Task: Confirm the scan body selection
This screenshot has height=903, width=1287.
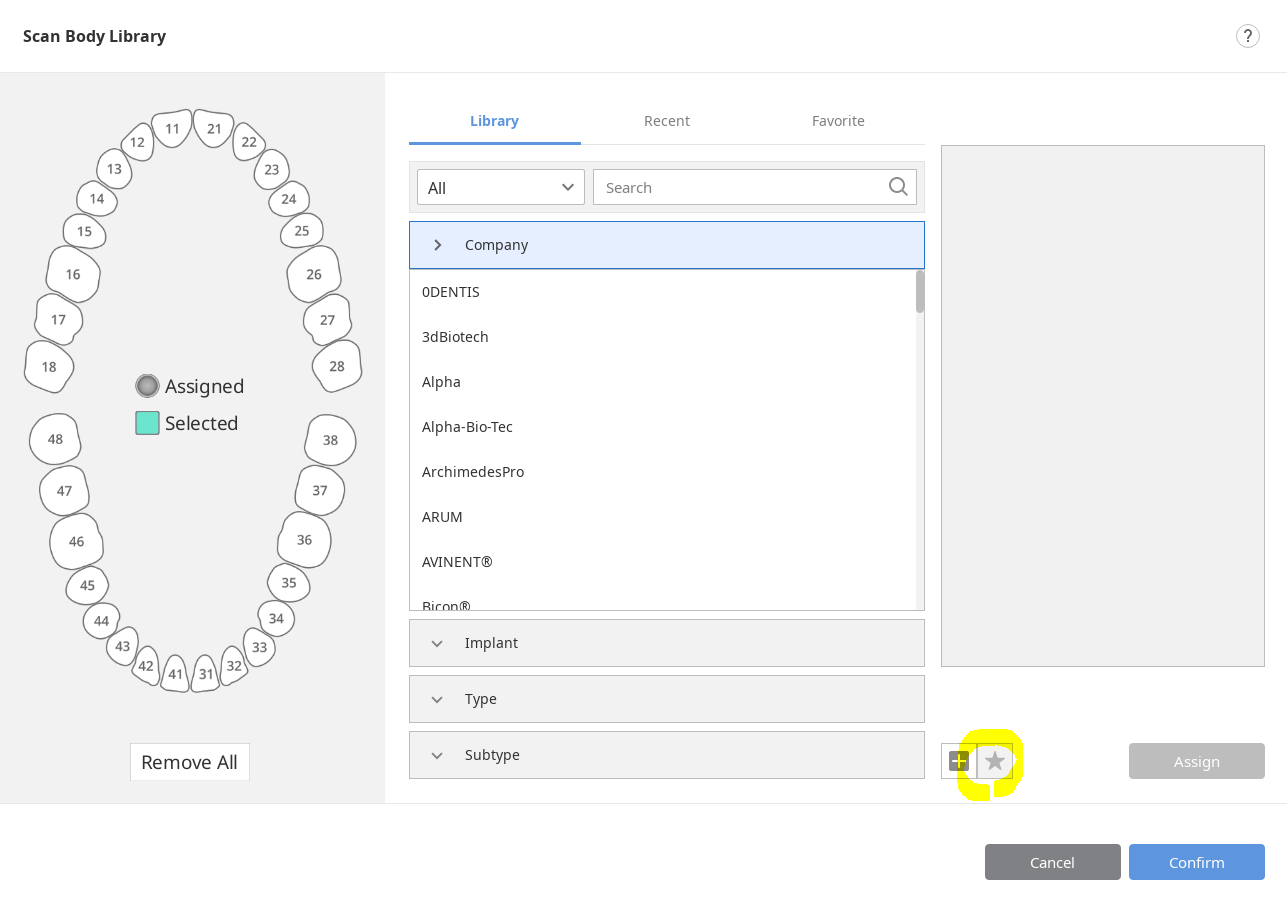Action: 1197,862
